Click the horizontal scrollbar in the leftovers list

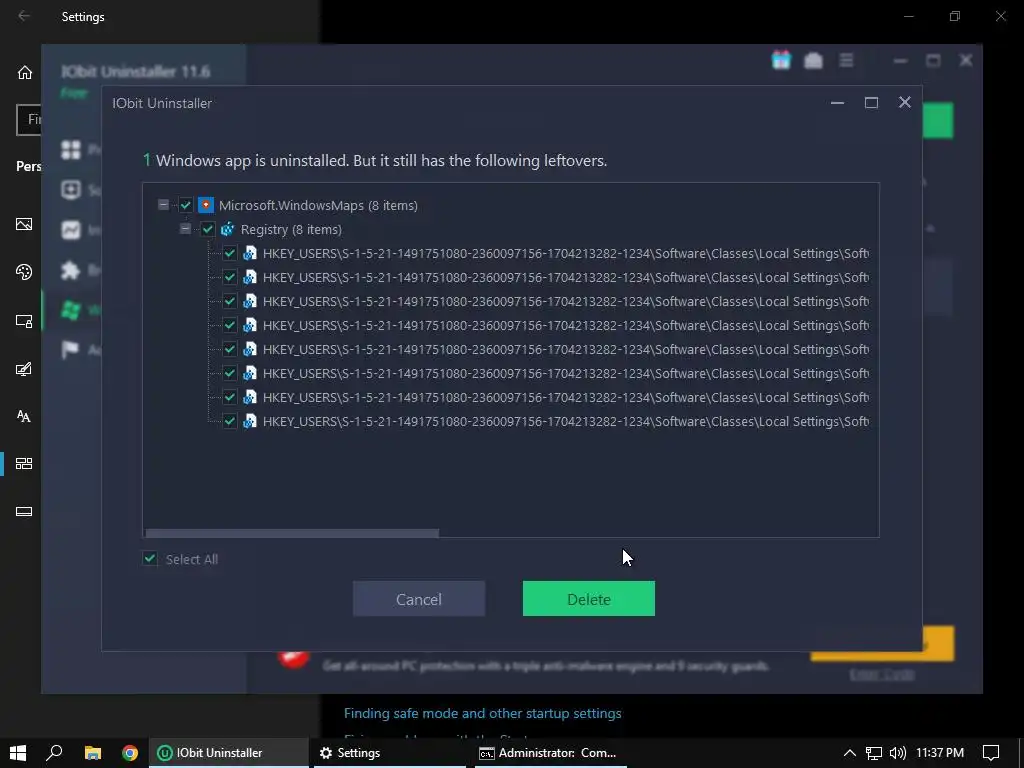tap(292, 533)
